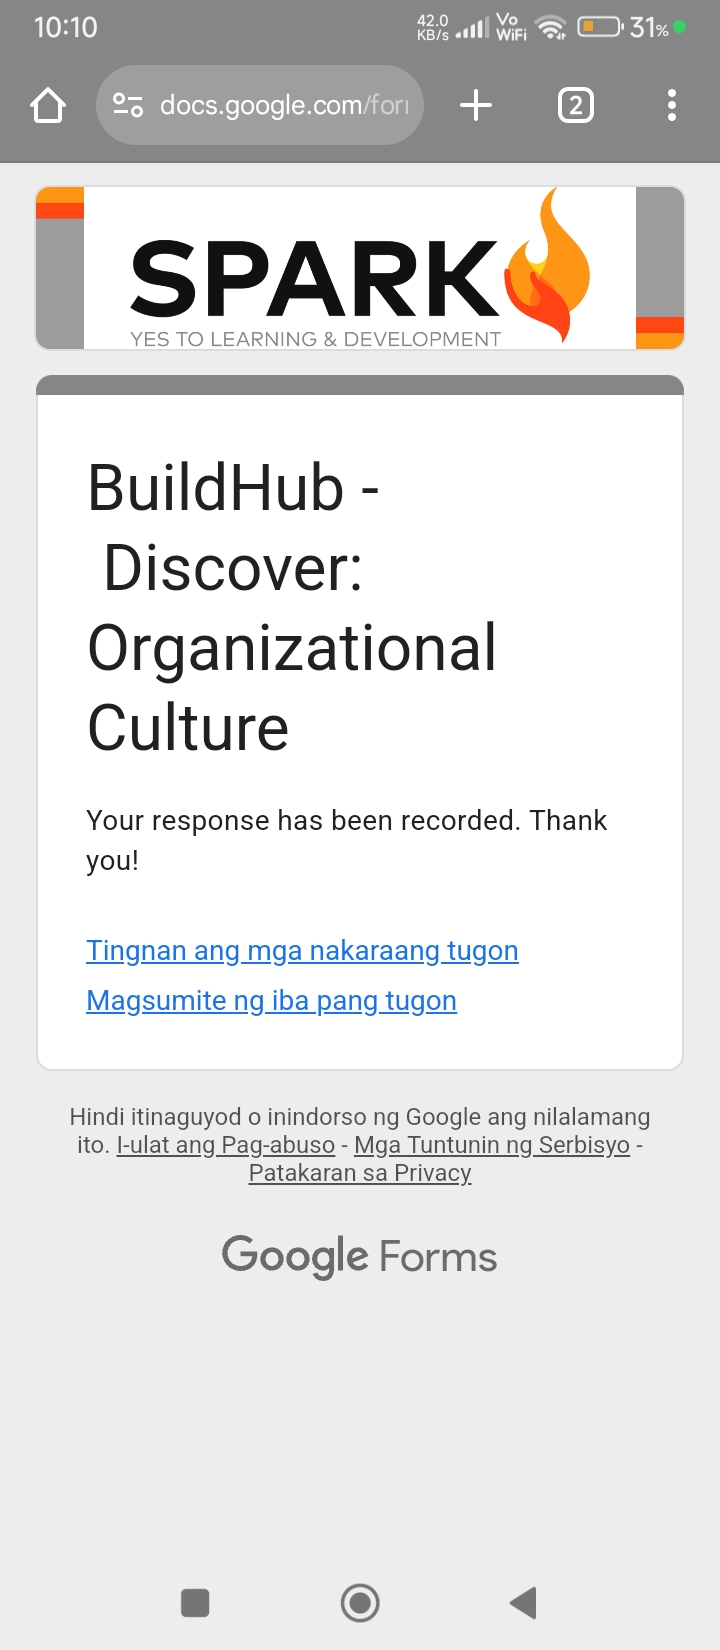Open "Mga Tuntunin ng Serbisyo" link
The height and width of the screenshot is (1650, 720).
point(492,1145)
